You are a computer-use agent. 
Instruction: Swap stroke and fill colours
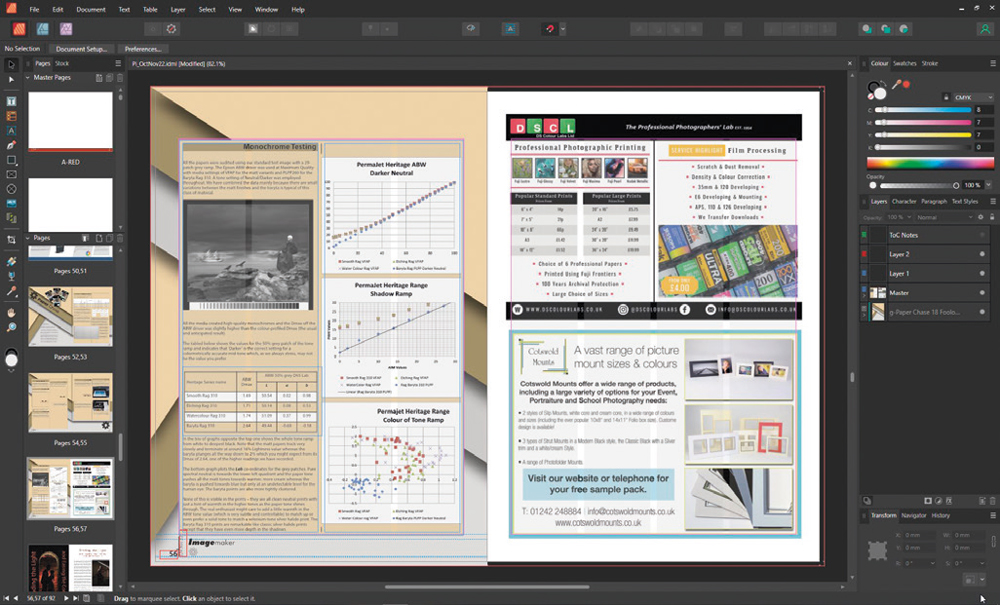(881, 84)
